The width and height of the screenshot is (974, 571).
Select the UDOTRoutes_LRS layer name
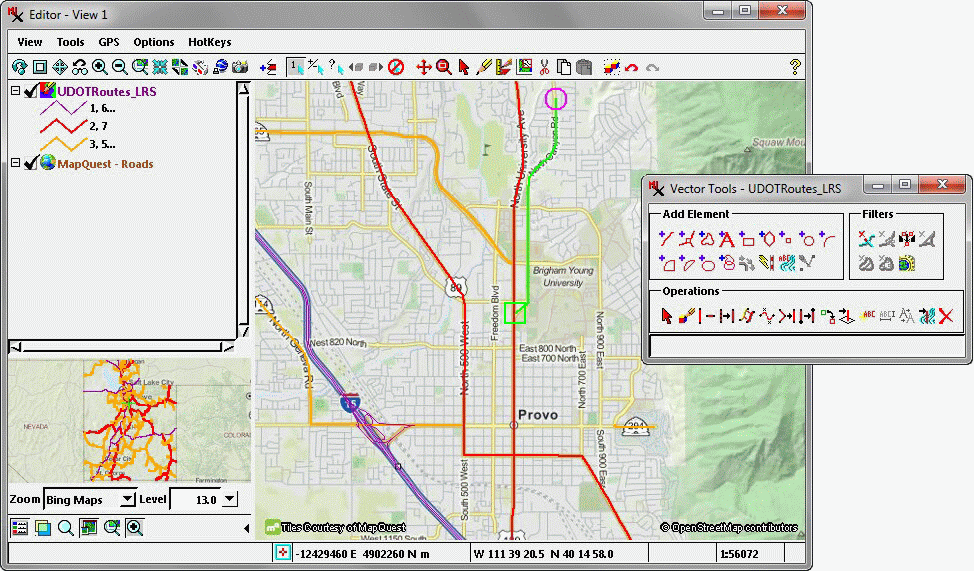[107, 91]
